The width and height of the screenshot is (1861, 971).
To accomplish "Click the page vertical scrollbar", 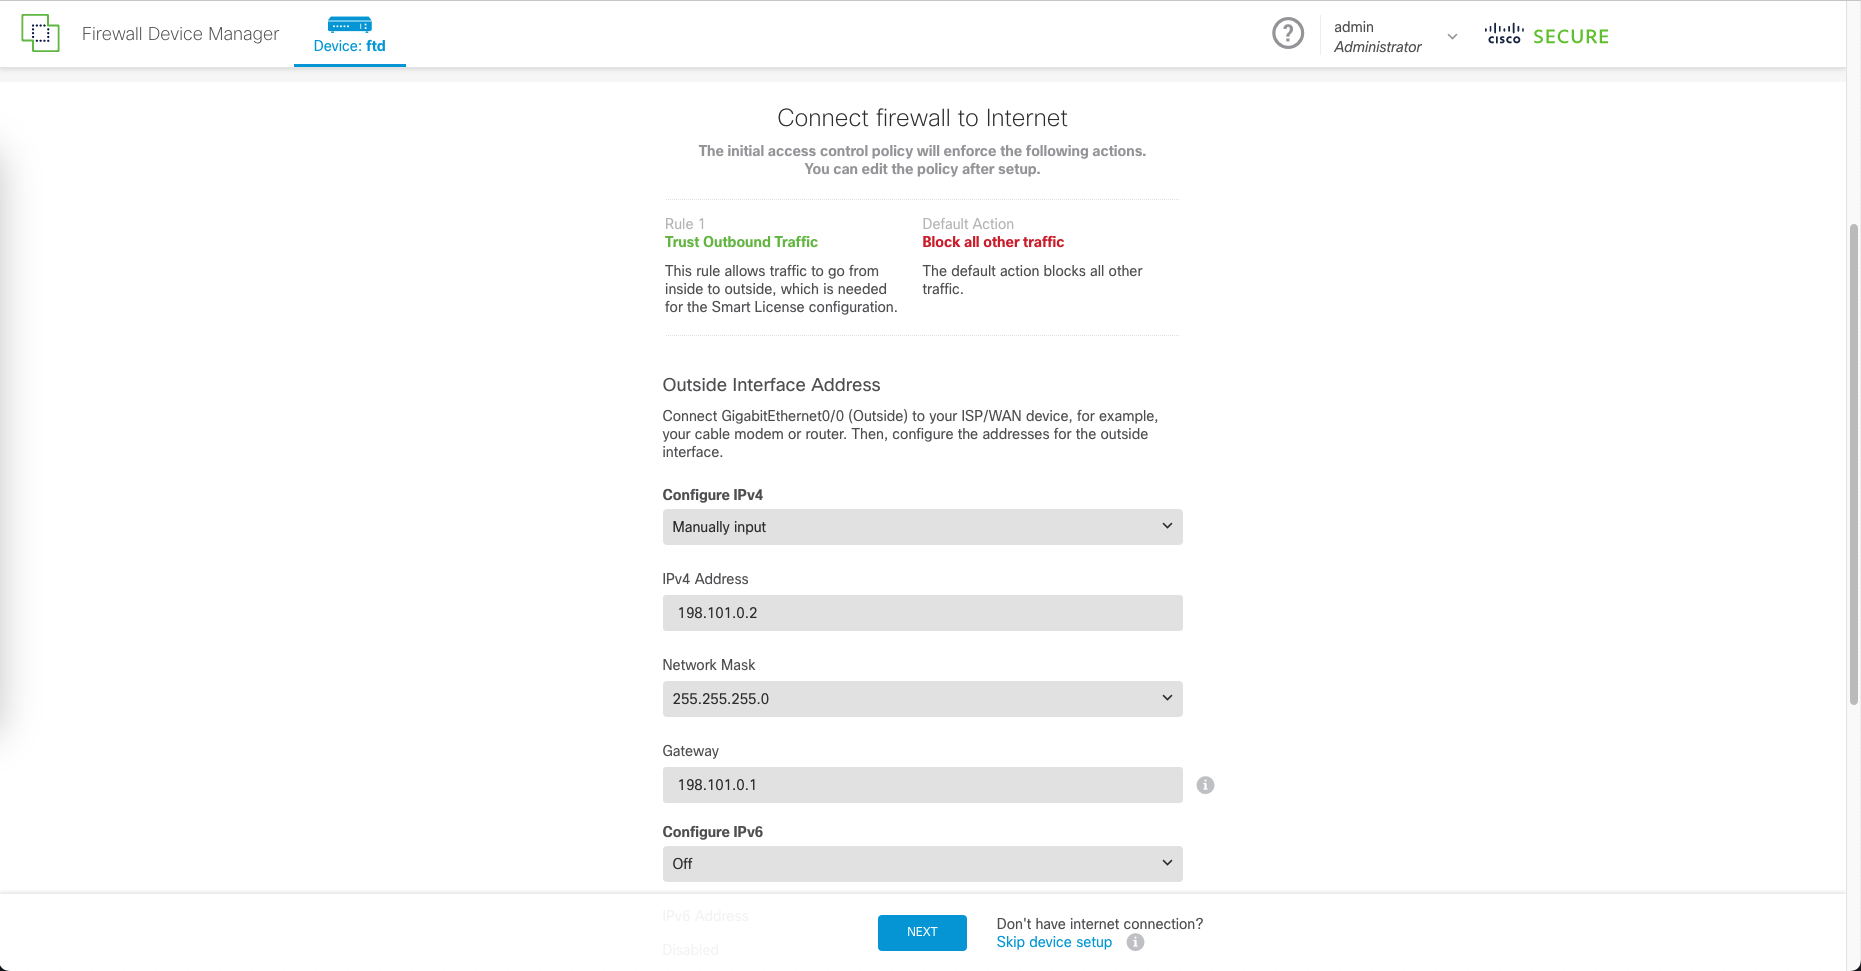I will tap(1853, 460).
